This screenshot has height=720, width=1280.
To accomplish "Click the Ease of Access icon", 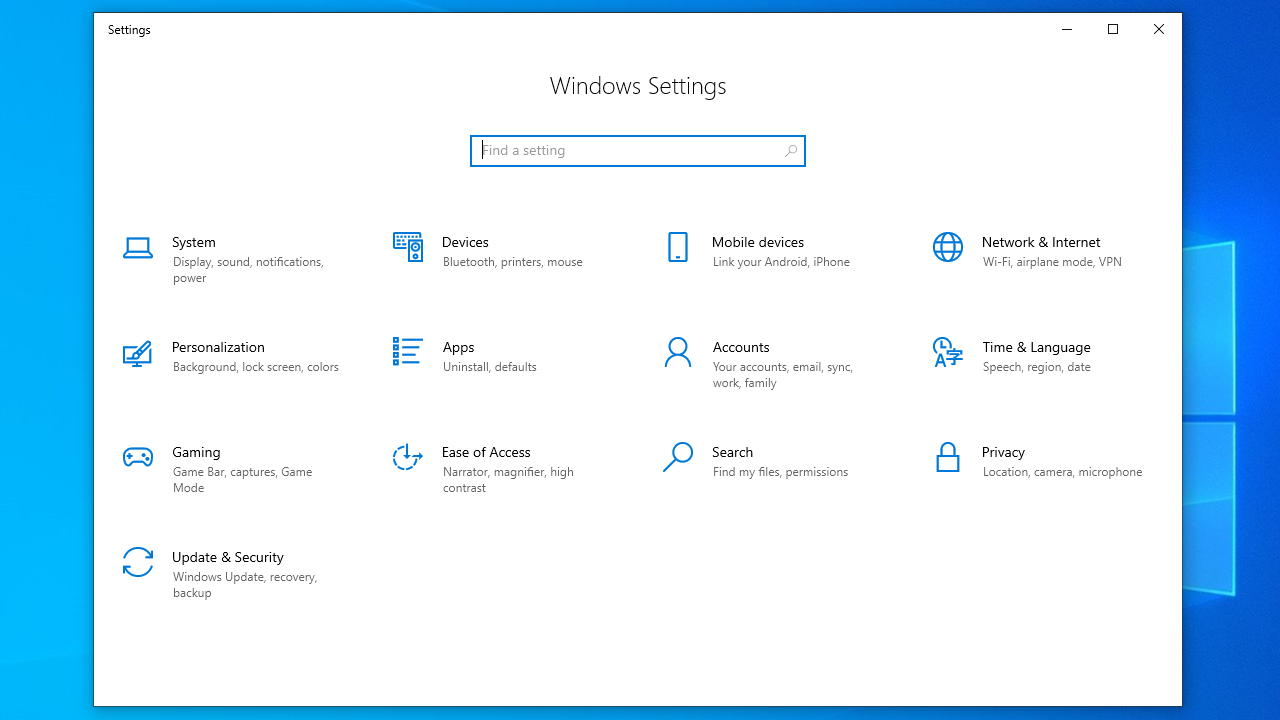I will click(x=408, y=457).
